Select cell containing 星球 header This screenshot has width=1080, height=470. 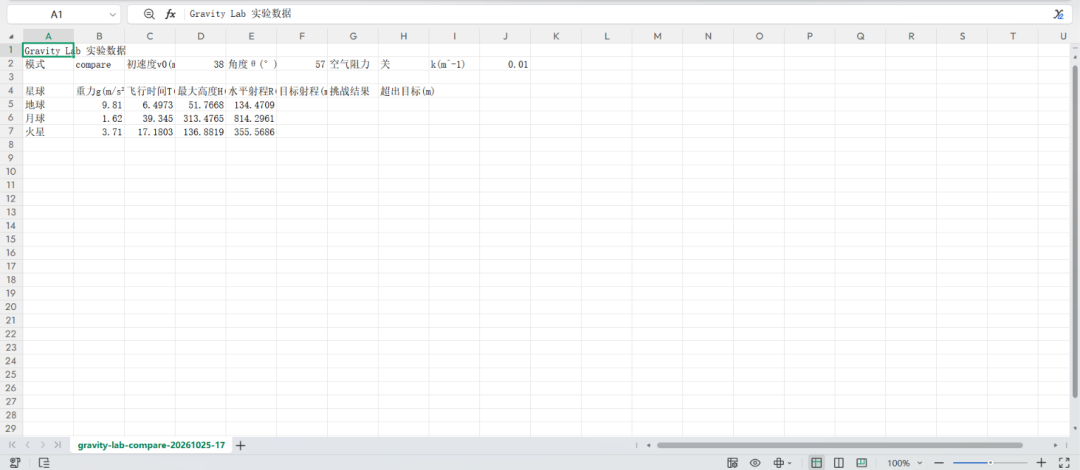(48, 91)
